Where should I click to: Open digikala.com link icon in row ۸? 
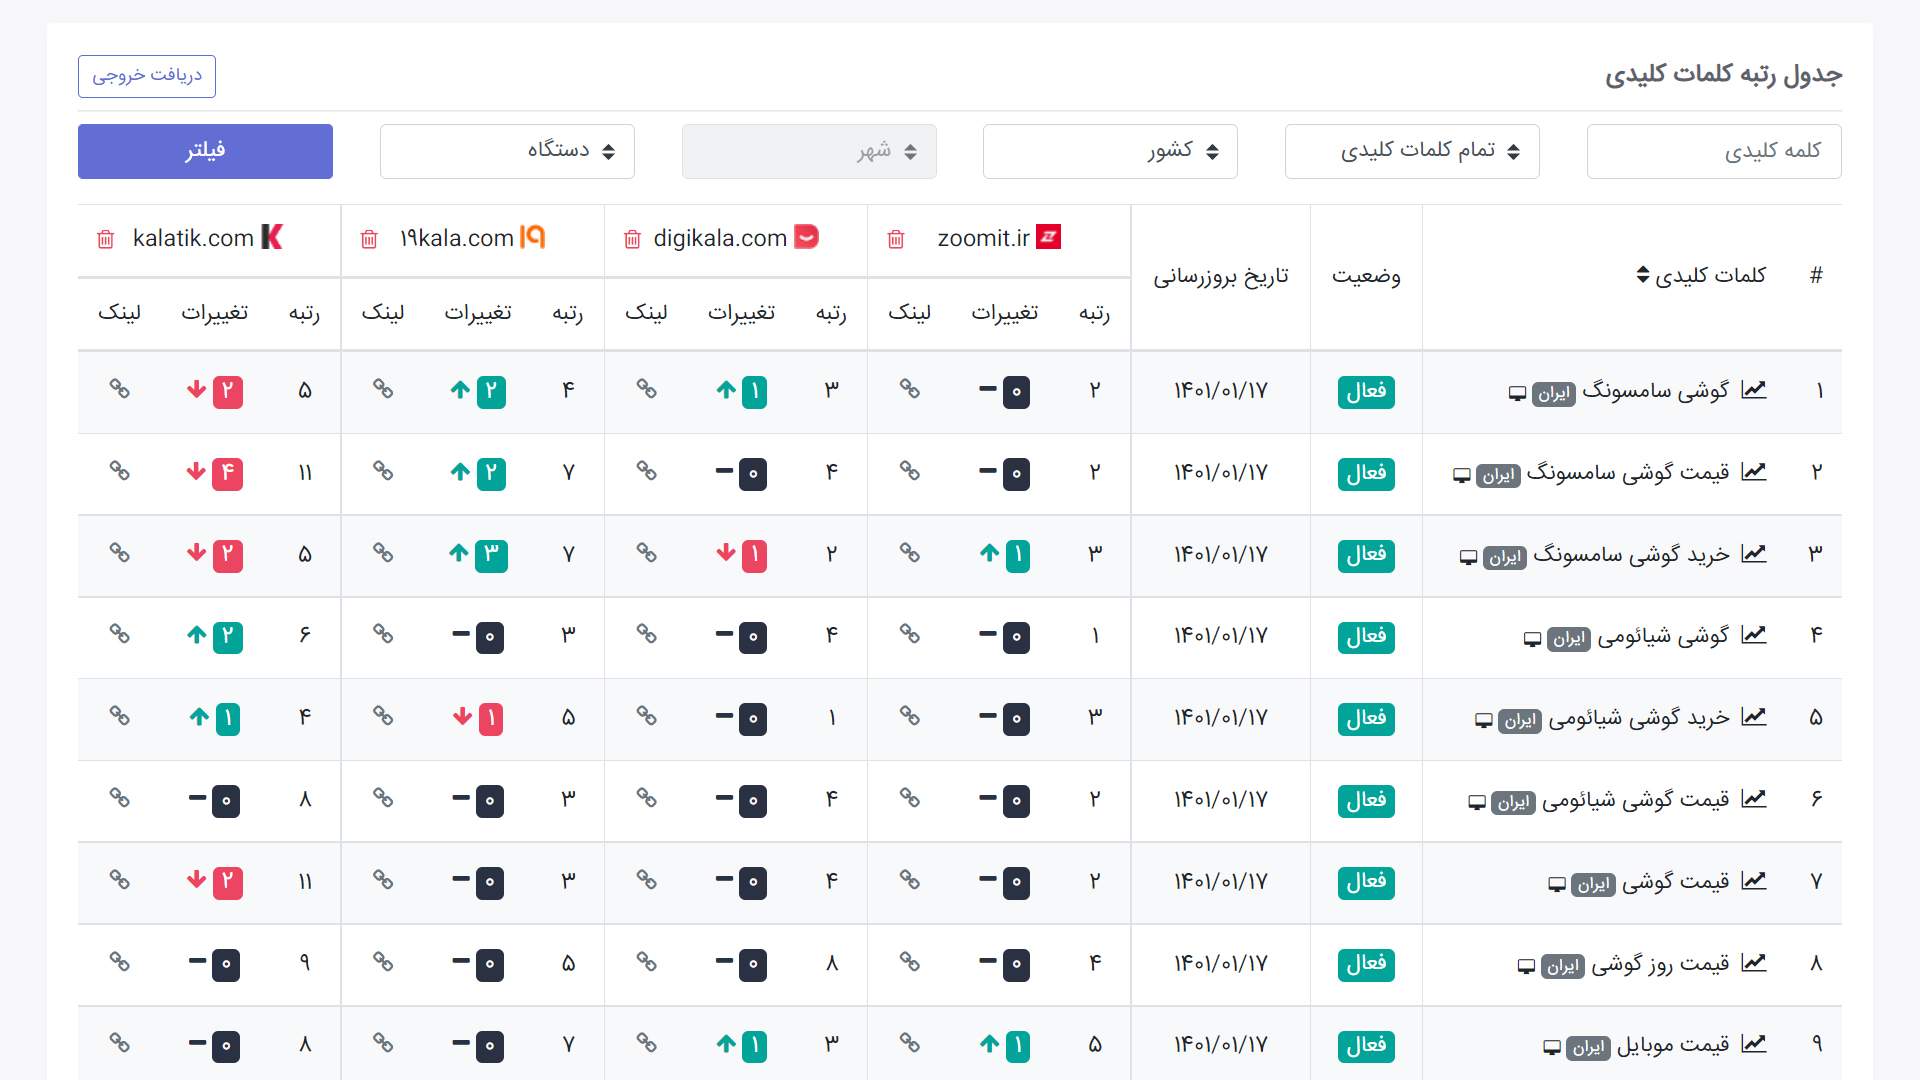click(x=646, y=961)
